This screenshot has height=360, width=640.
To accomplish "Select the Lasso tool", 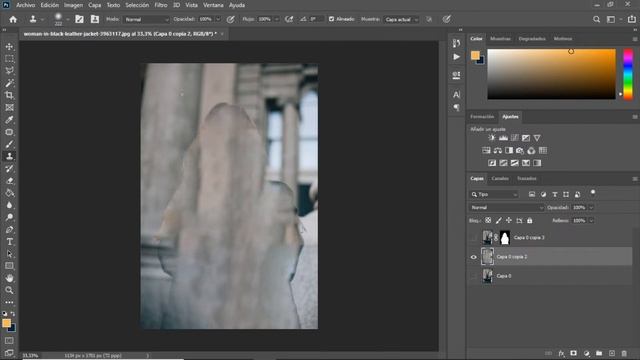I will click(9, 71).
